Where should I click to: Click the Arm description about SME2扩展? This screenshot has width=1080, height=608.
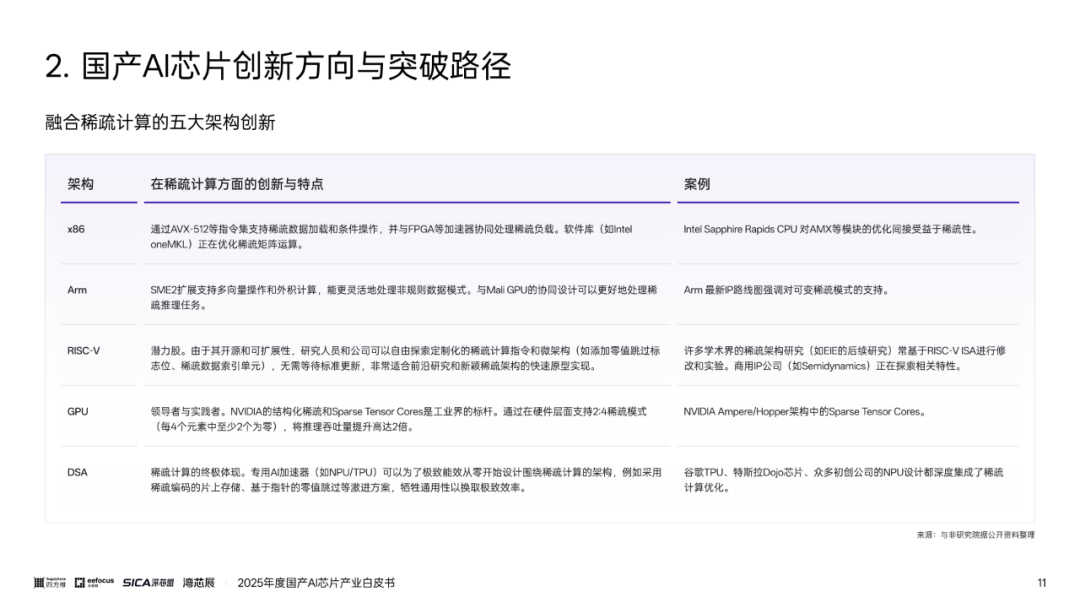[x=404, y=297]
